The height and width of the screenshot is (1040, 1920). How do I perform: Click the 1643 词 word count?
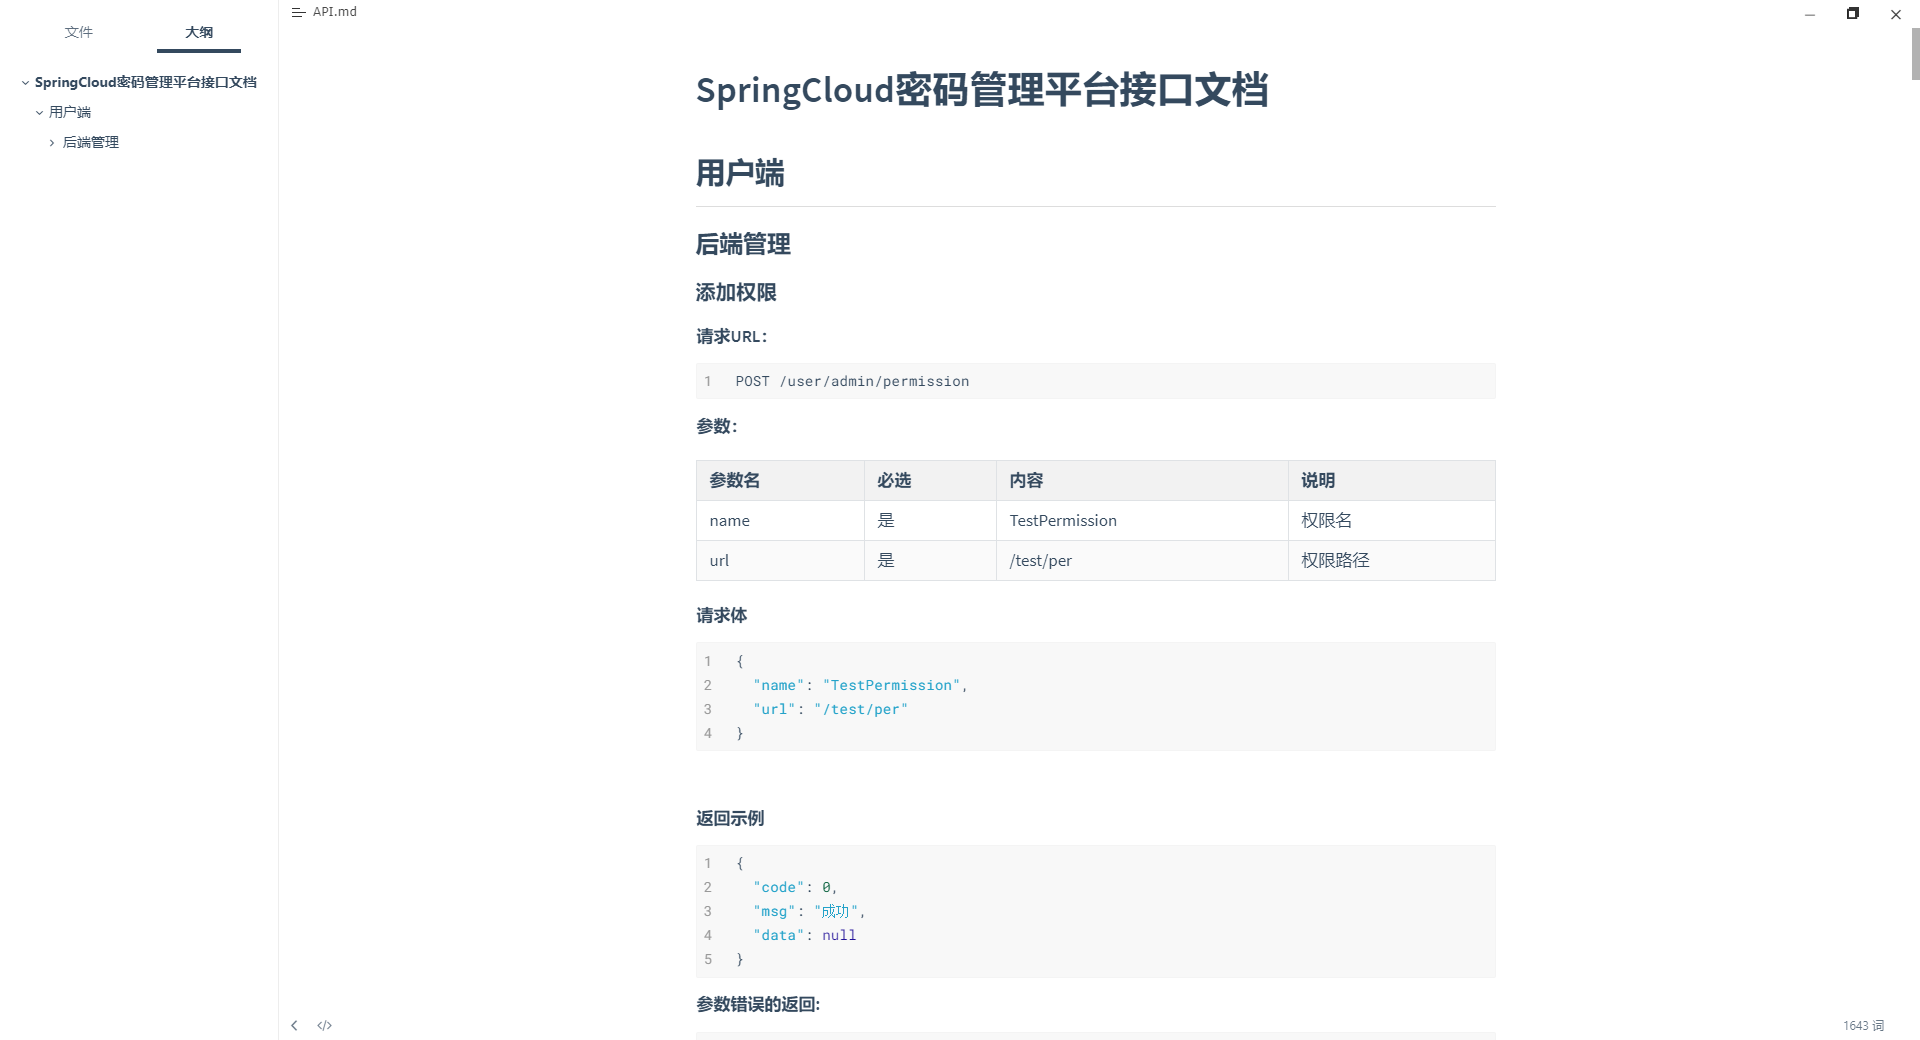click(x=1863, y=1025)
